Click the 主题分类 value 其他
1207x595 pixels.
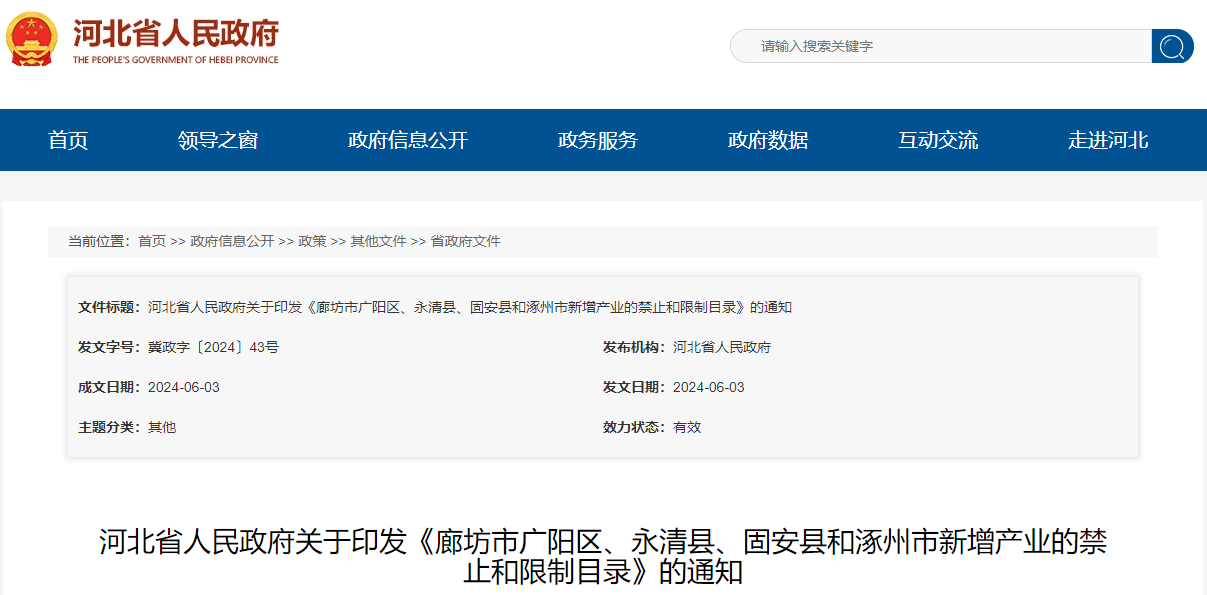click(162, 427)
